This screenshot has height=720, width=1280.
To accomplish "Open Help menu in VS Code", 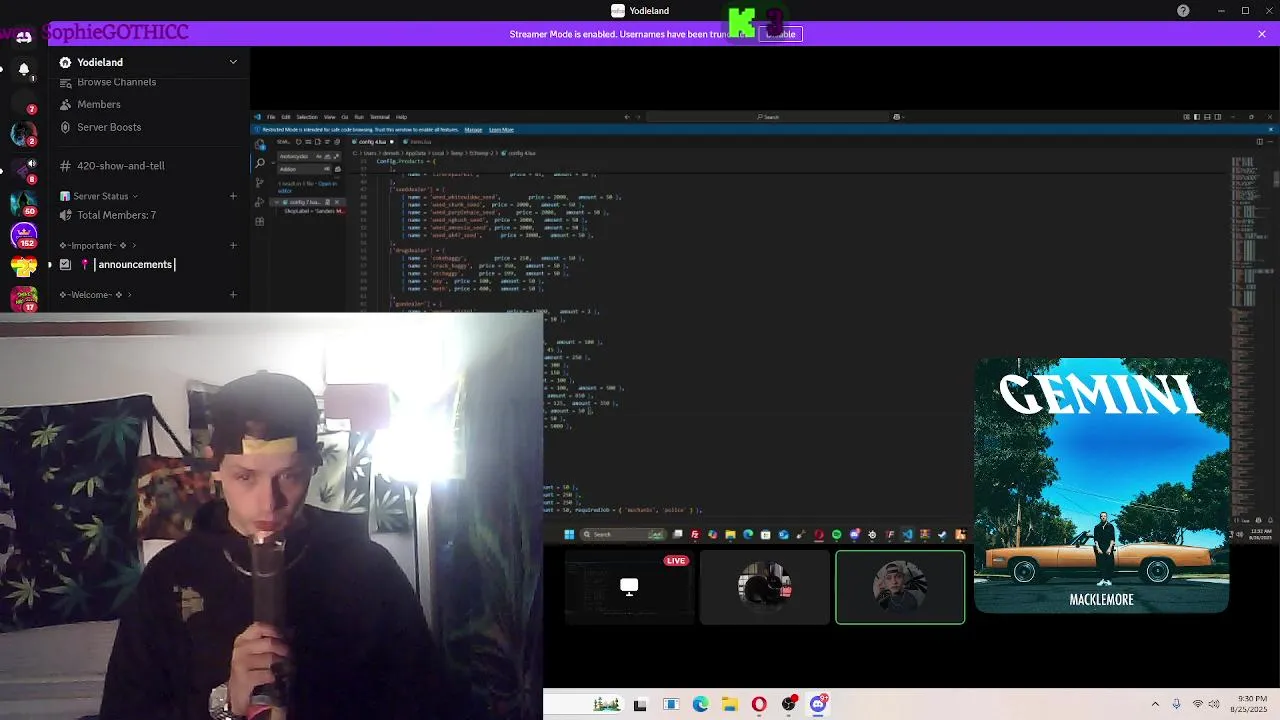I will point(401,117).
